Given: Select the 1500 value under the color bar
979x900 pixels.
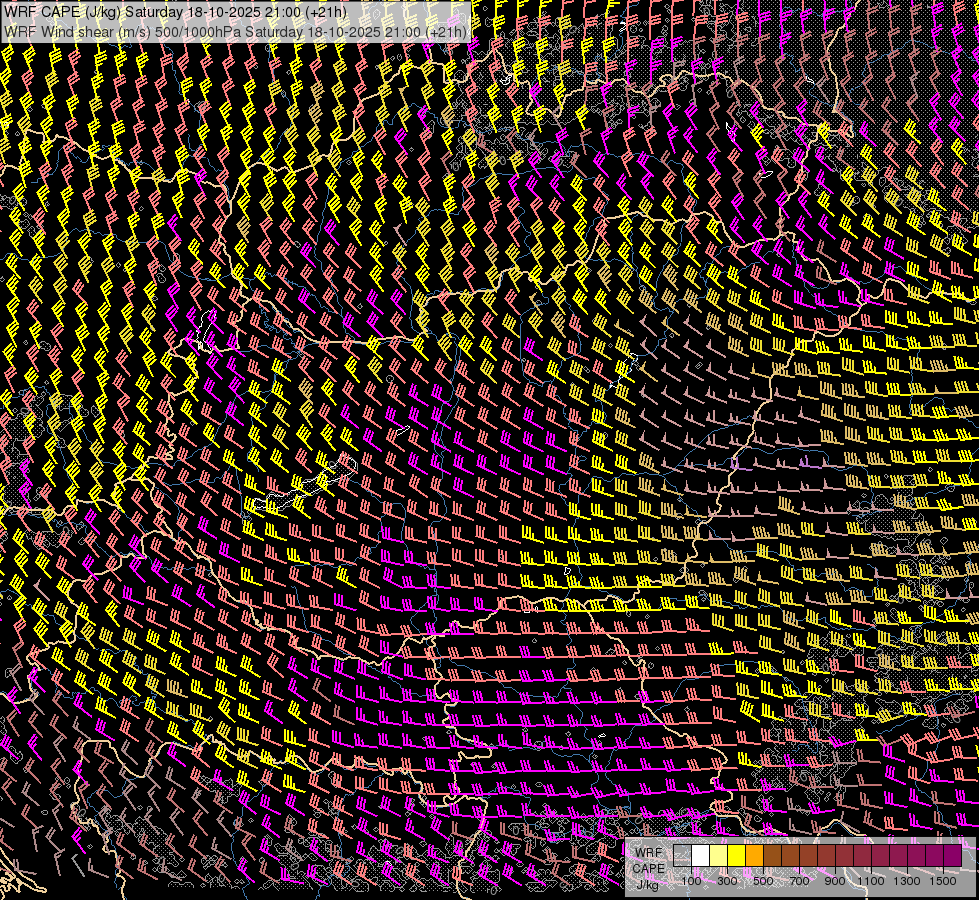Looking at the screenshot, I should pyautogui.click(x=943, y=881).
